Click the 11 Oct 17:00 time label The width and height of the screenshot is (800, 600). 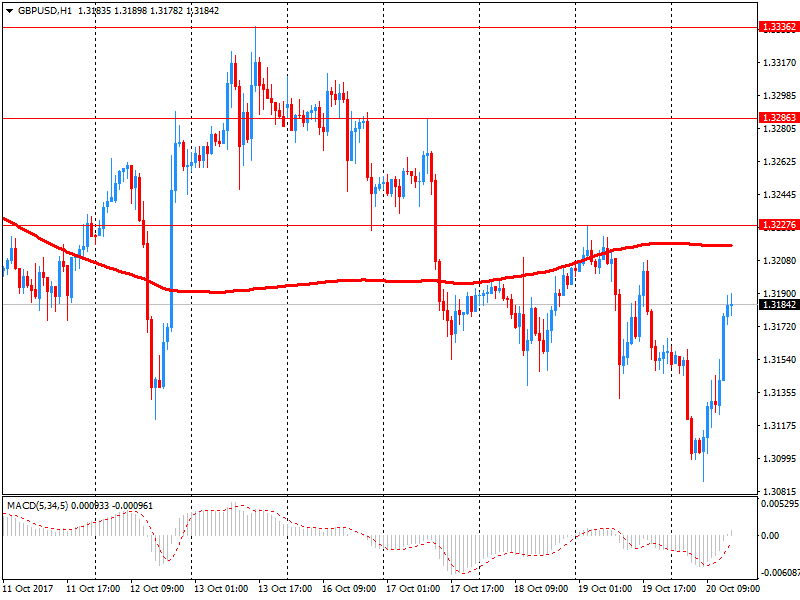coord(93,589)
